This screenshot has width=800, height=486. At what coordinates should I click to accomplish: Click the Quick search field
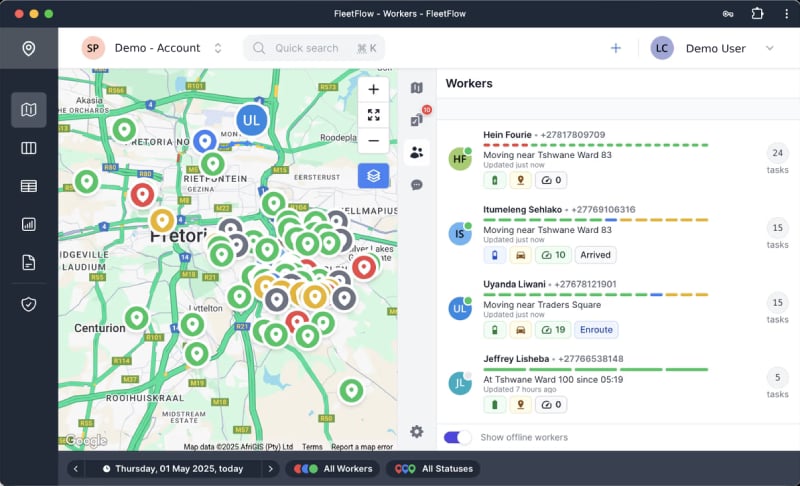pyautogui.click(x=314, y=48)
